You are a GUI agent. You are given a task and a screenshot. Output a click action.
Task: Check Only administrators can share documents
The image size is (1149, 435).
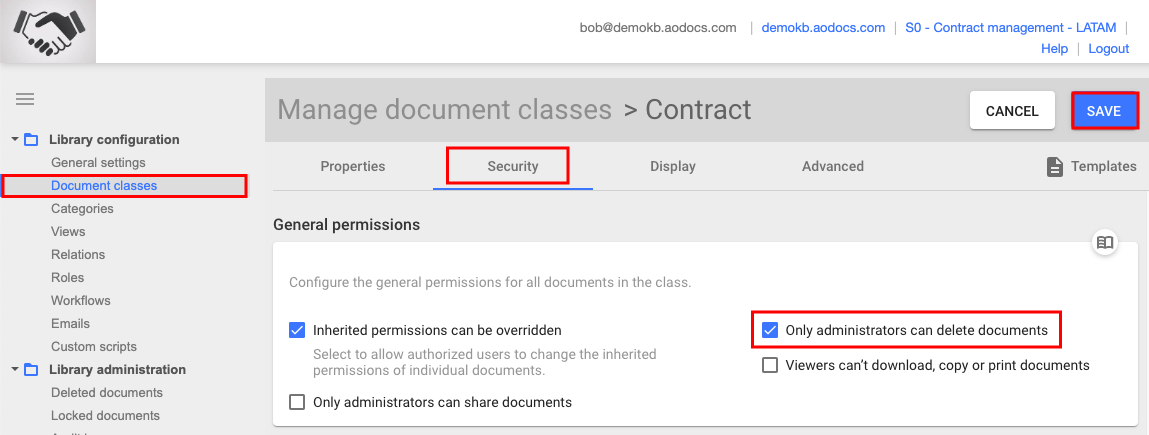[x=297, y=402]
